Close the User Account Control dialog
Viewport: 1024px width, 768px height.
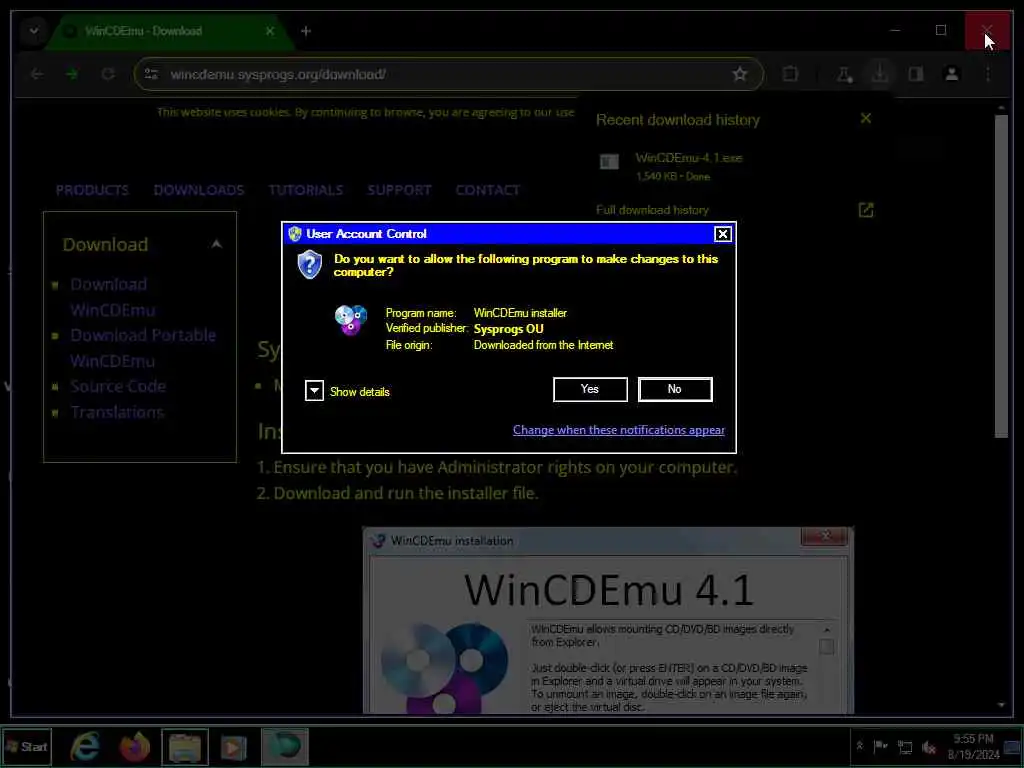[x=722, y=234]
